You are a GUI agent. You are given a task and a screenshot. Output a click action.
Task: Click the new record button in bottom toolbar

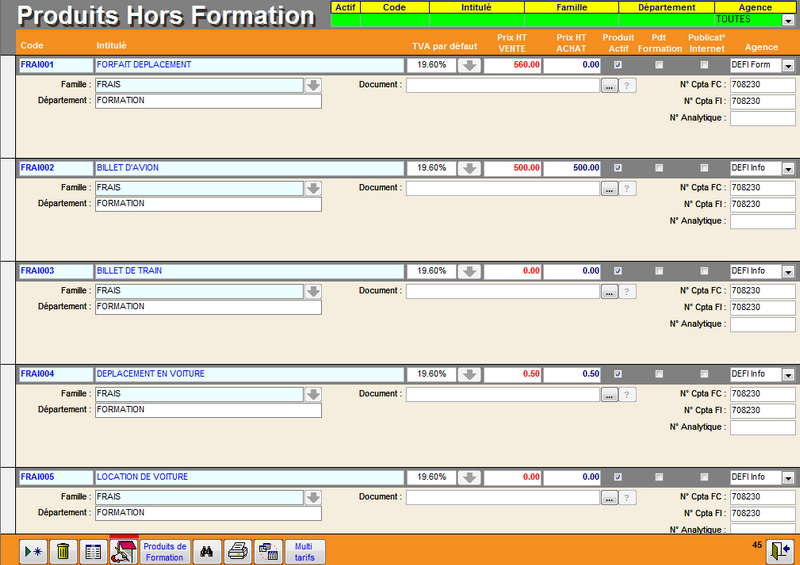32,551
